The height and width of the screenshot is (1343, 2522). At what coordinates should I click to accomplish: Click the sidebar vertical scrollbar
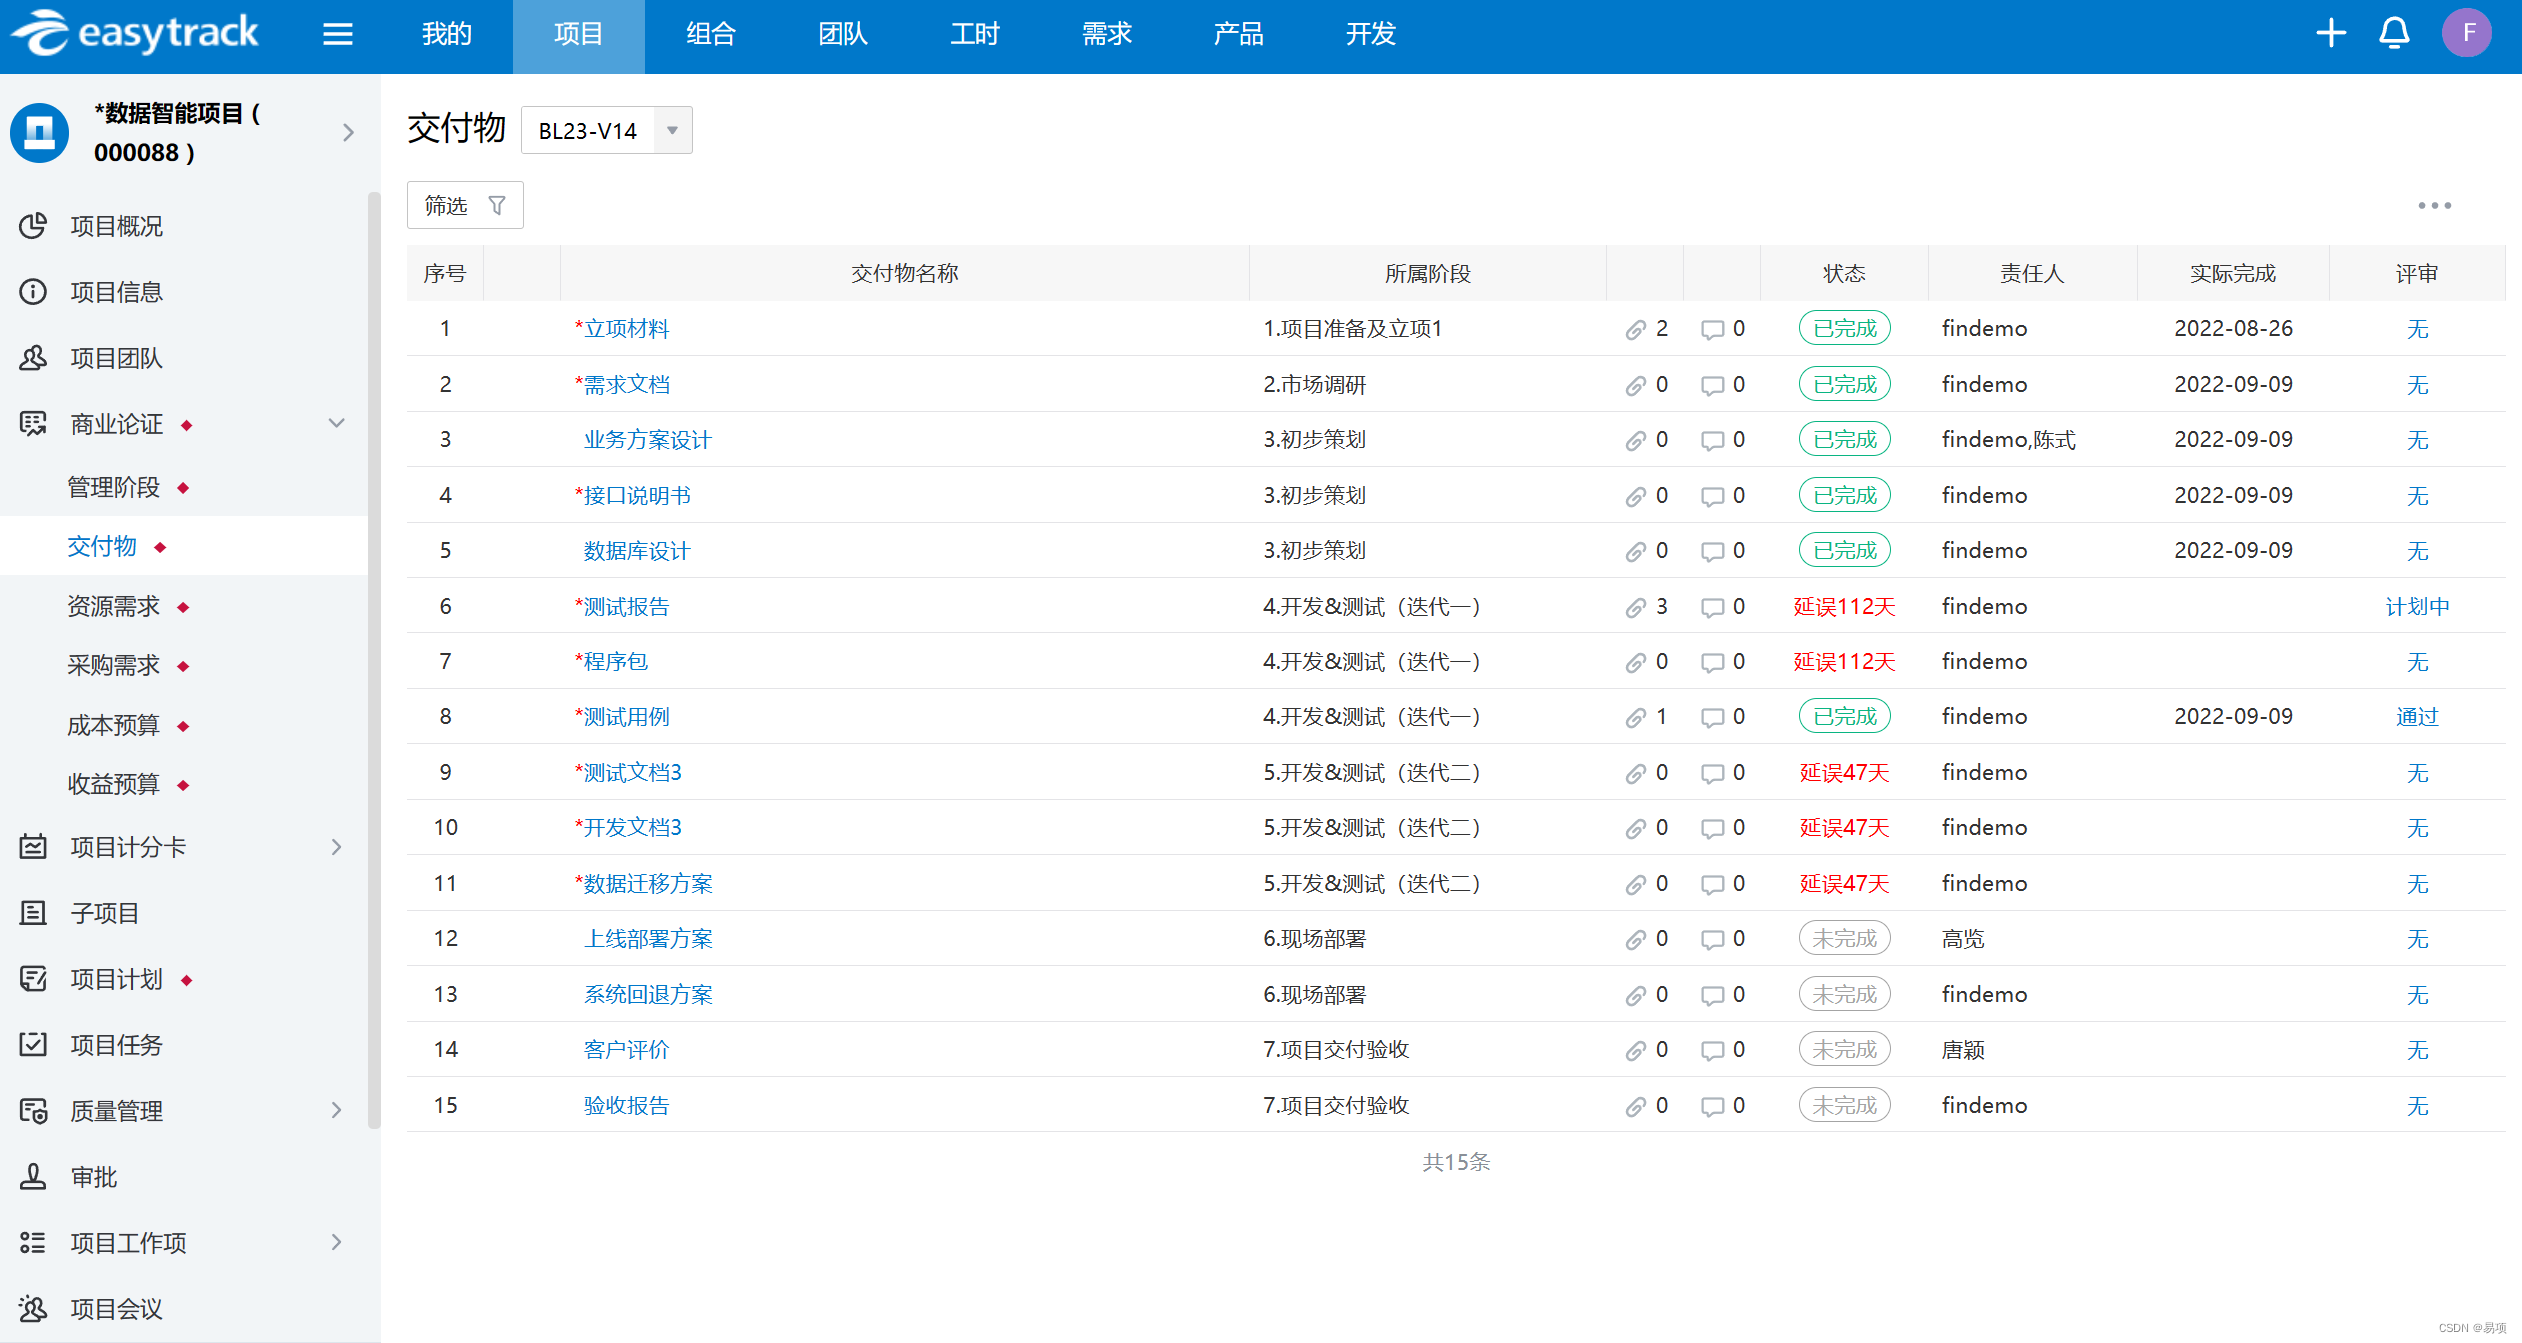(374, 660)
